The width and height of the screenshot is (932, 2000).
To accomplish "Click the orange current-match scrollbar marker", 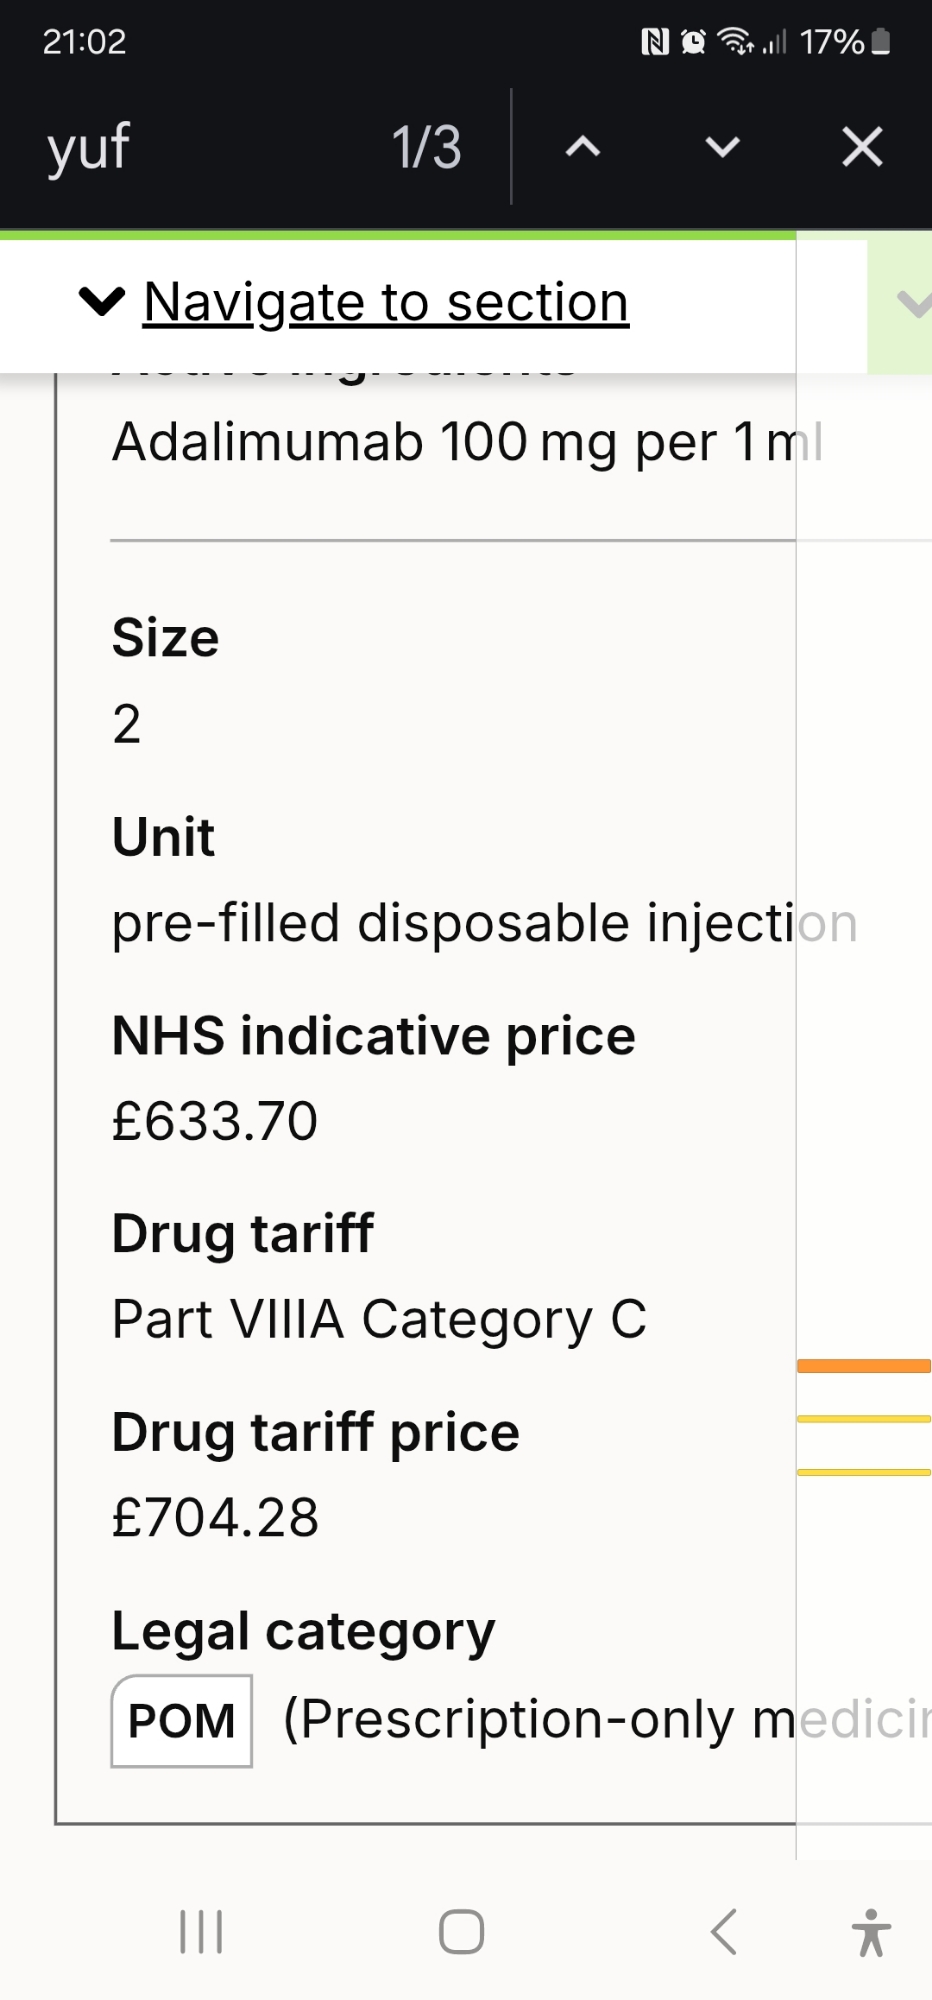I will pyautogui.click(x=864, y=1366).
